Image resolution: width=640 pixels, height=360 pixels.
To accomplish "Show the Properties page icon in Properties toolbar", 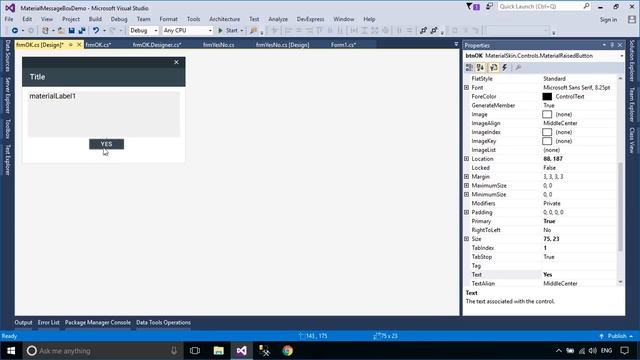I will [493, 68].
